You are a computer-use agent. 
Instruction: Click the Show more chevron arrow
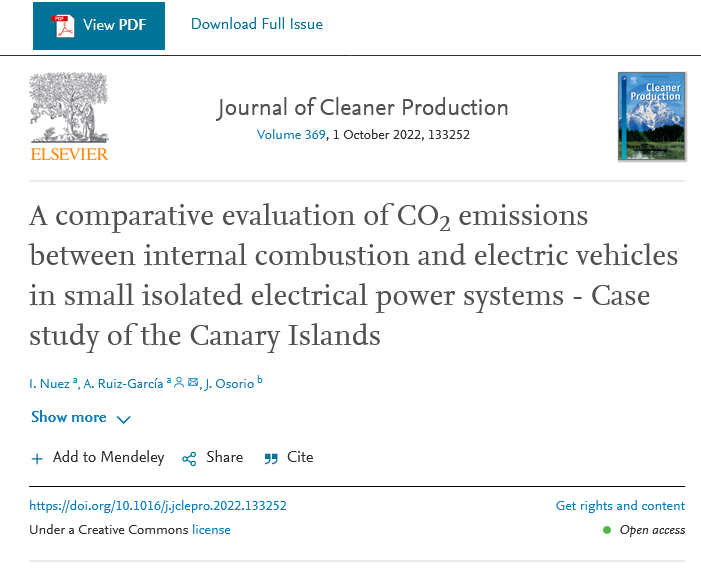click(x=124, y=419)
